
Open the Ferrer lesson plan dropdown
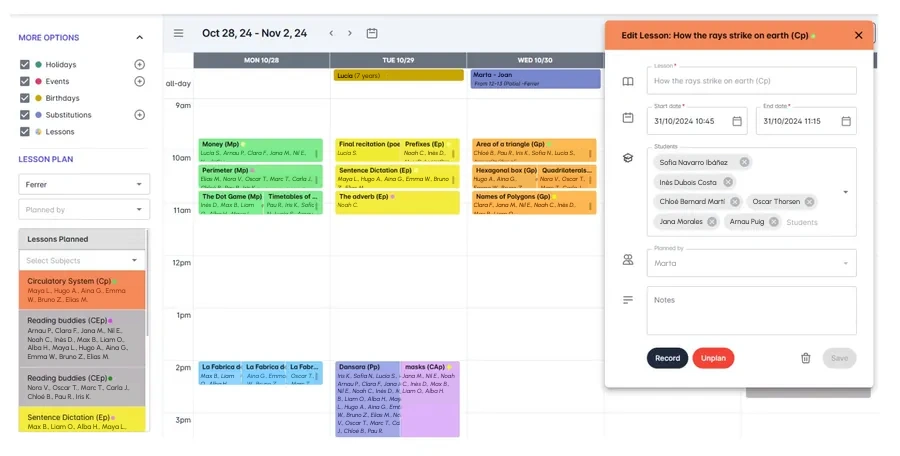coord(84,184)
